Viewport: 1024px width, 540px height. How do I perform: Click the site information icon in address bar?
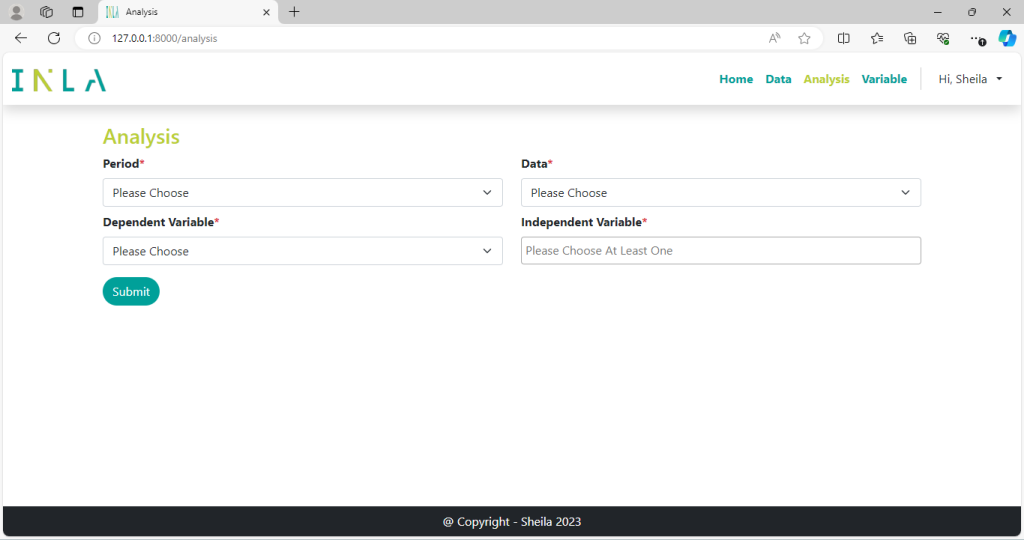tap(95, 39)
